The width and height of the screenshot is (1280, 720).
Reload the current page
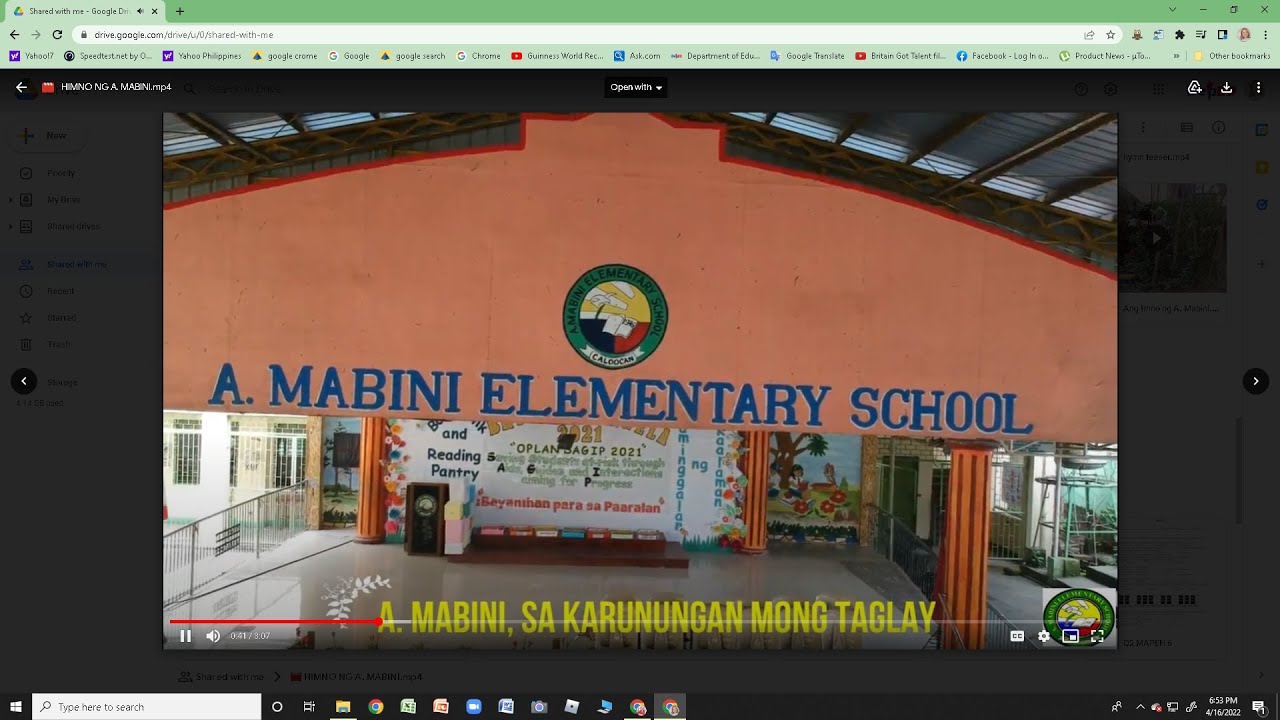coord(58,34)
